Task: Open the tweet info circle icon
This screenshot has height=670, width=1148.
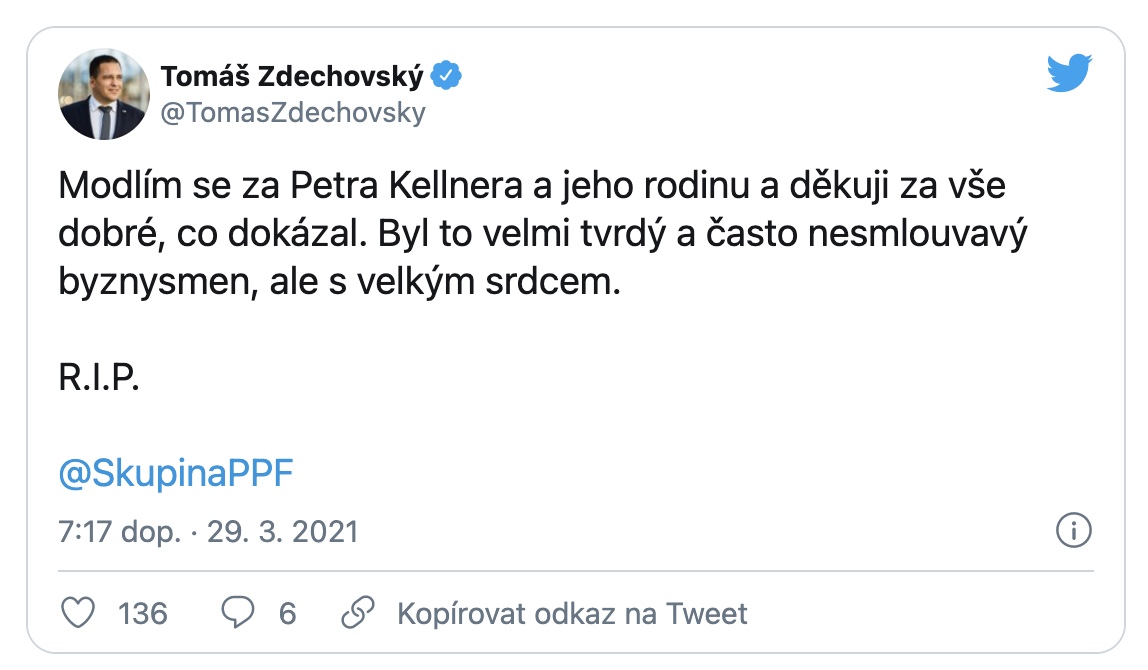Action: 1072,530
